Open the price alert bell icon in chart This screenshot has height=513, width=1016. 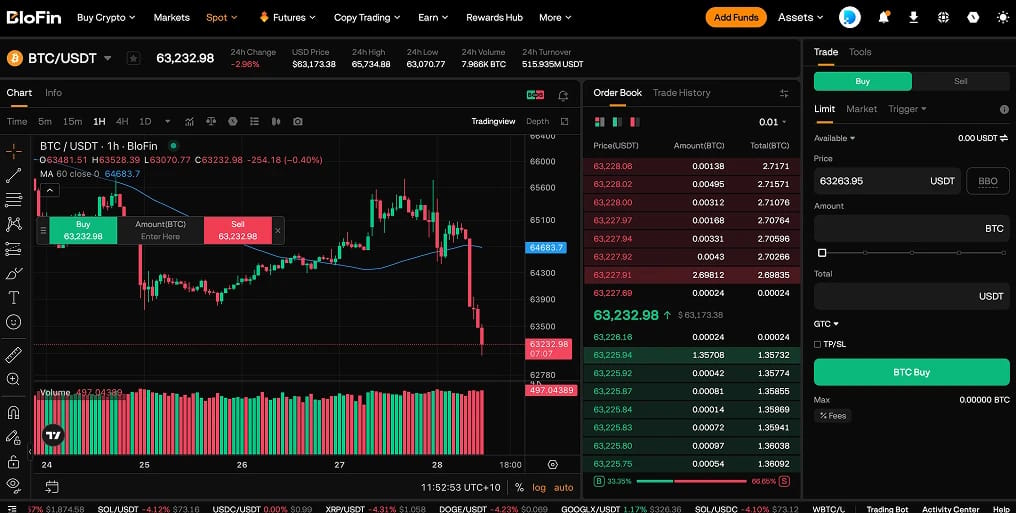pyautogui.click(x=563, y=96)
